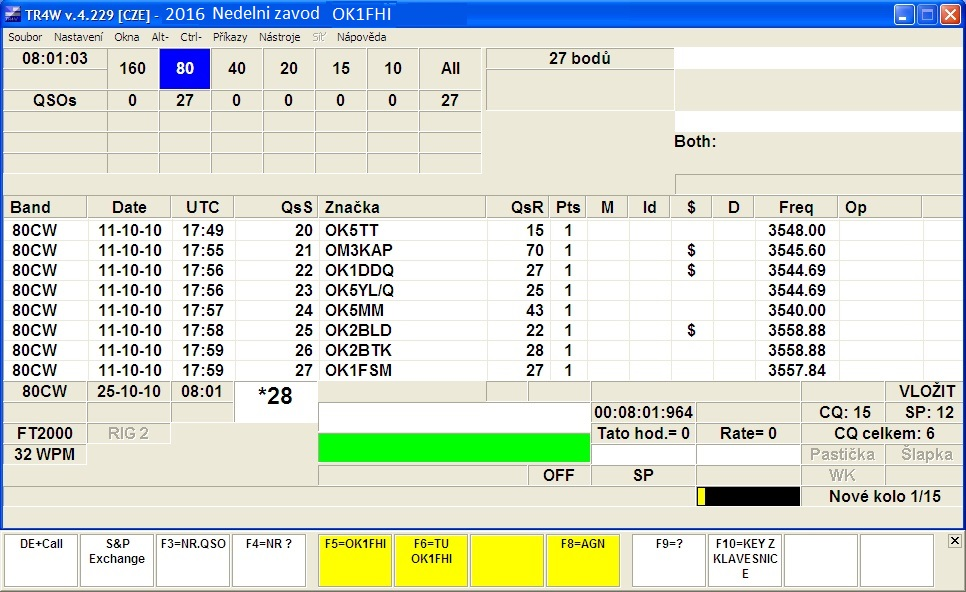Click the 3548.00 frequency cell
Screen dimensions: 966x592
point(796,230)
